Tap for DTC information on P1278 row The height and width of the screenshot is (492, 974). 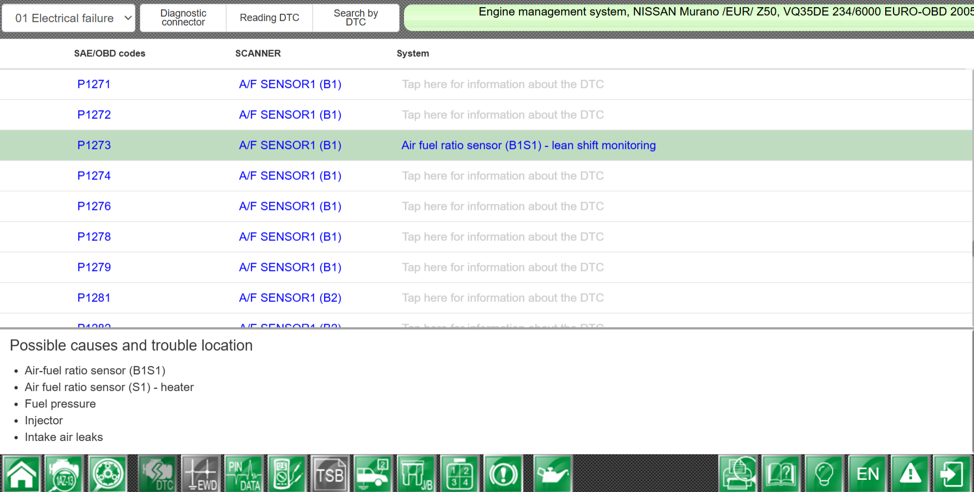click(503, 236)
